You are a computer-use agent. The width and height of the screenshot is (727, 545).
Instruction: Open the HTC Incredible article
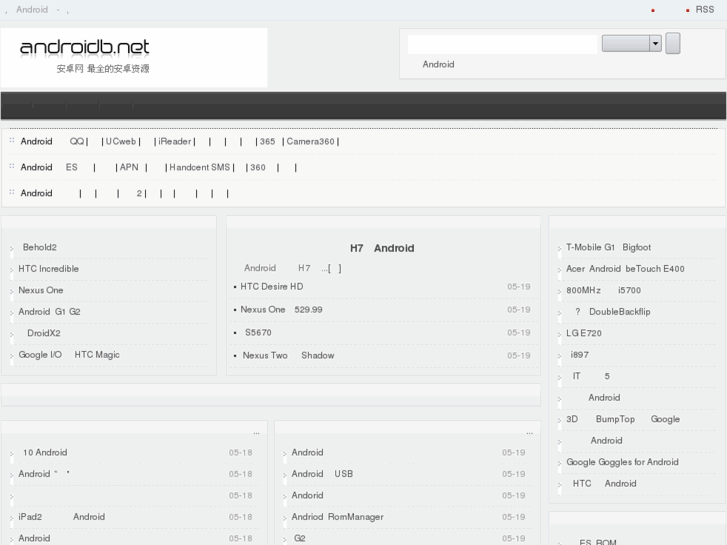(x=48, y=269)
